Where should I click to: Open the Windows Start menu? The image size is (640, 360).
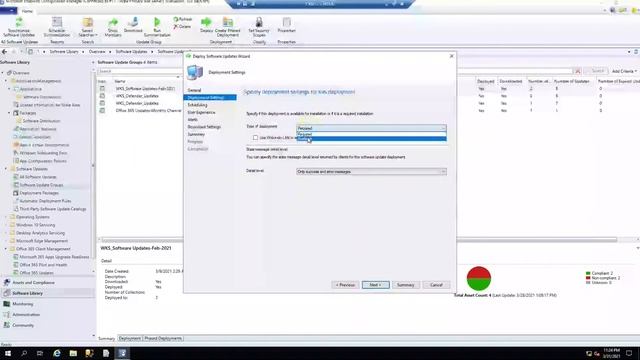point(8,353)
